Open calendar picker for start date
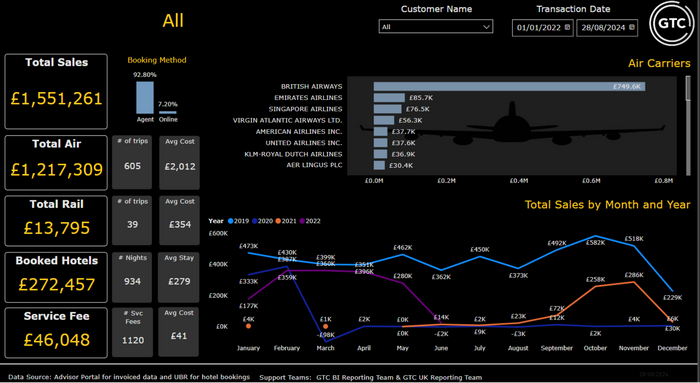Image resolution: width=700 pixels, height=383 pixels. coord(567,27)
